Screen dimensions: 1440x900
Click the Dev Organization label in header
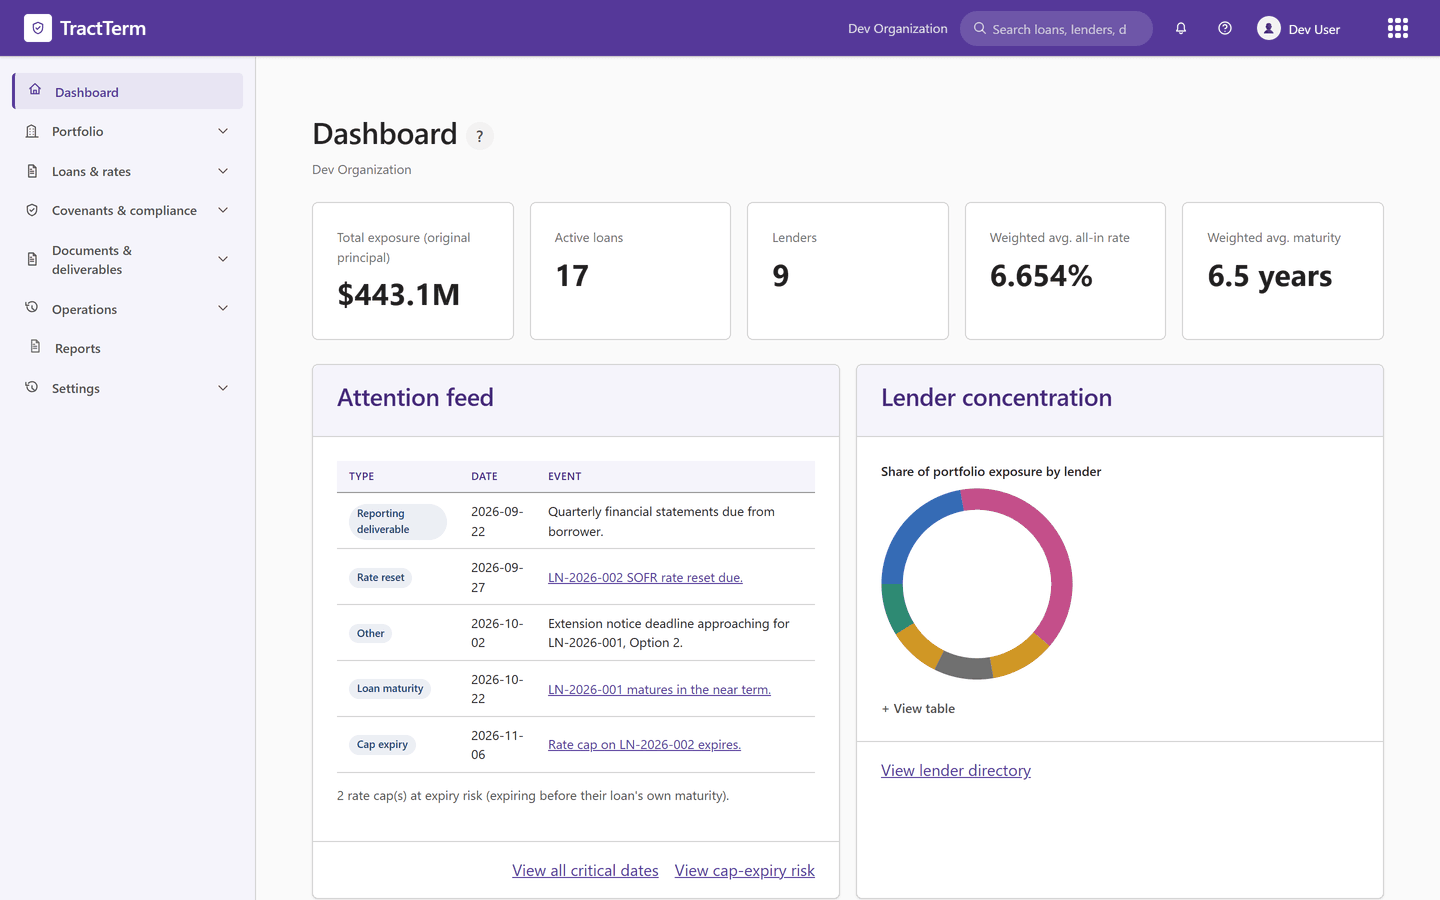898,28
